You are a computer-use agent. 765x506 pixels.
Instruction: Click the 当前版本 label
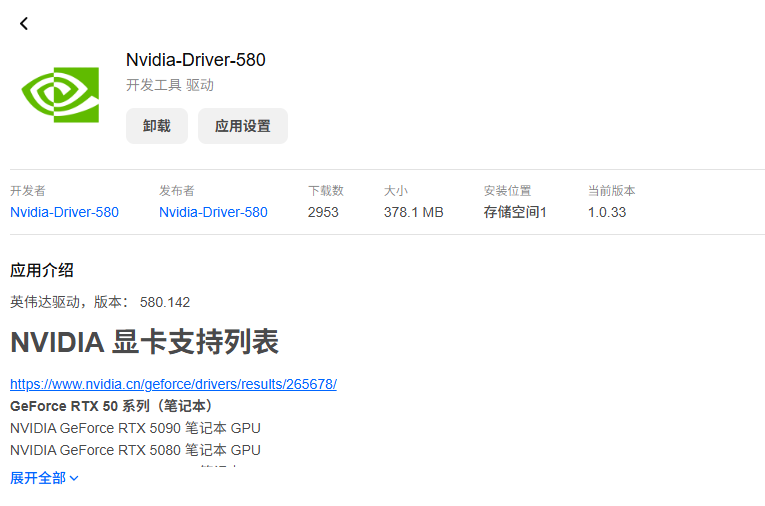pyautogui.click(x=611, y=190)
